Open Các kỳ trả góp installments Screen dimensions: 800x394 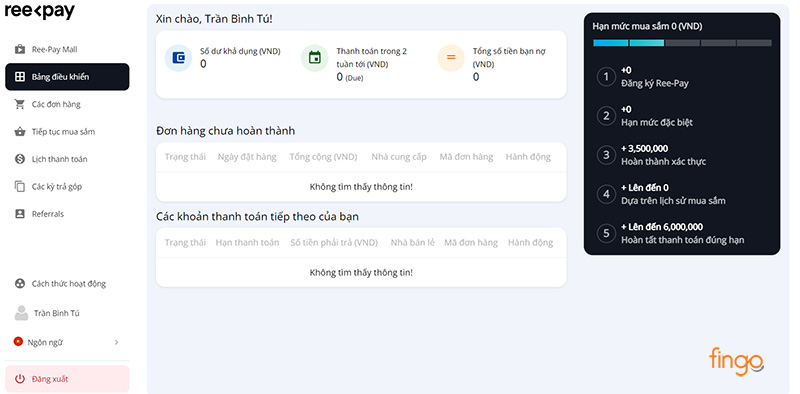(x=67, y=186)
